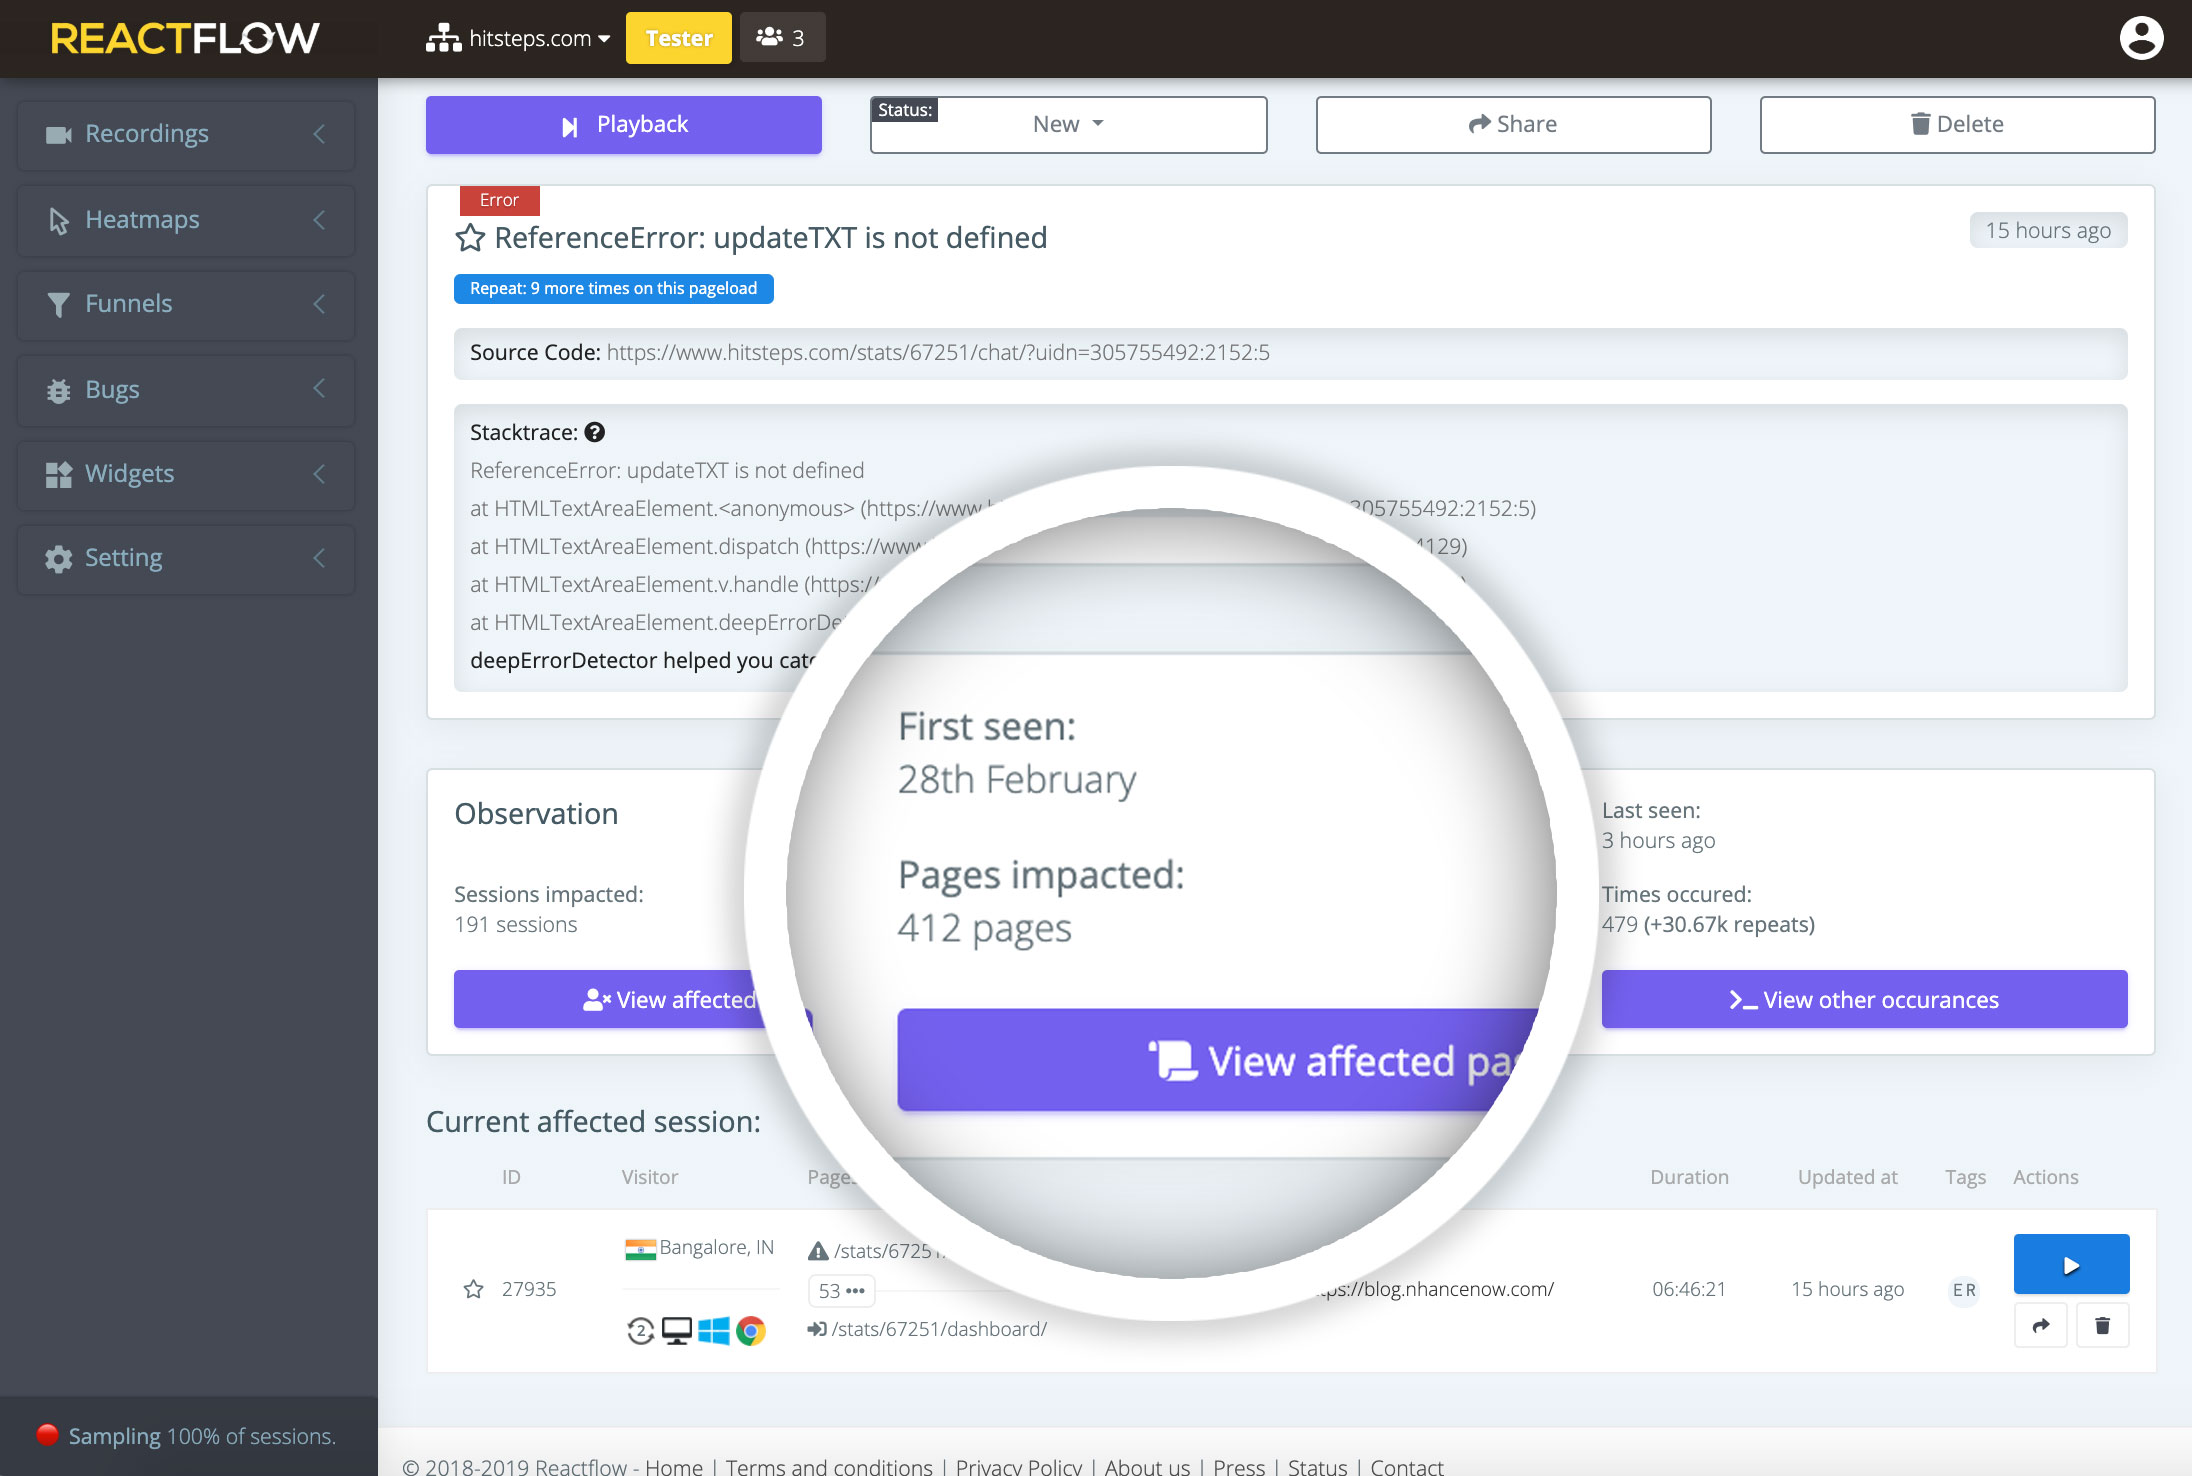Expand the Heatmaps chevron

(319, 220)
